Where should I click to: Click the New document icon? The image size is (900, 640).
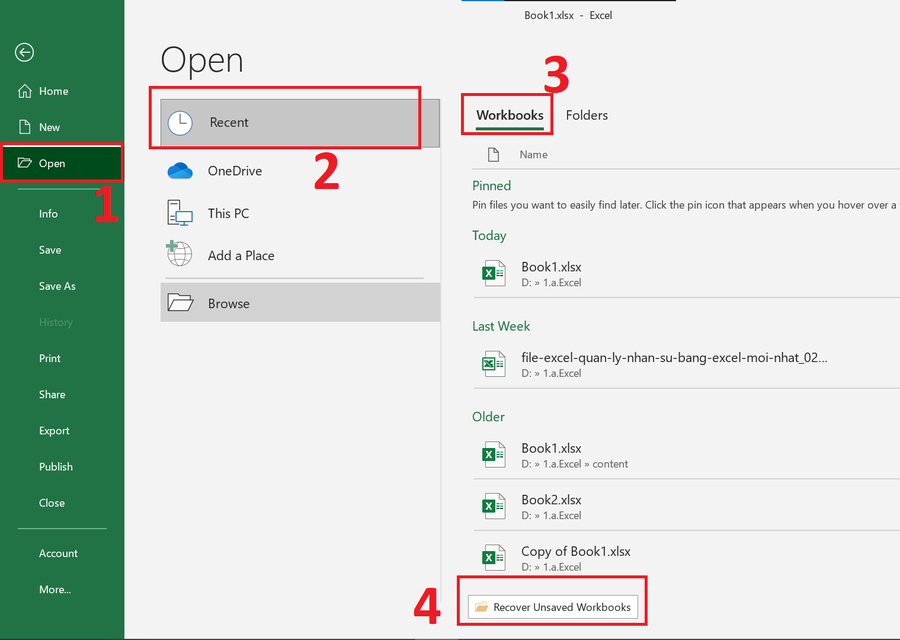[x=25, y=127]
